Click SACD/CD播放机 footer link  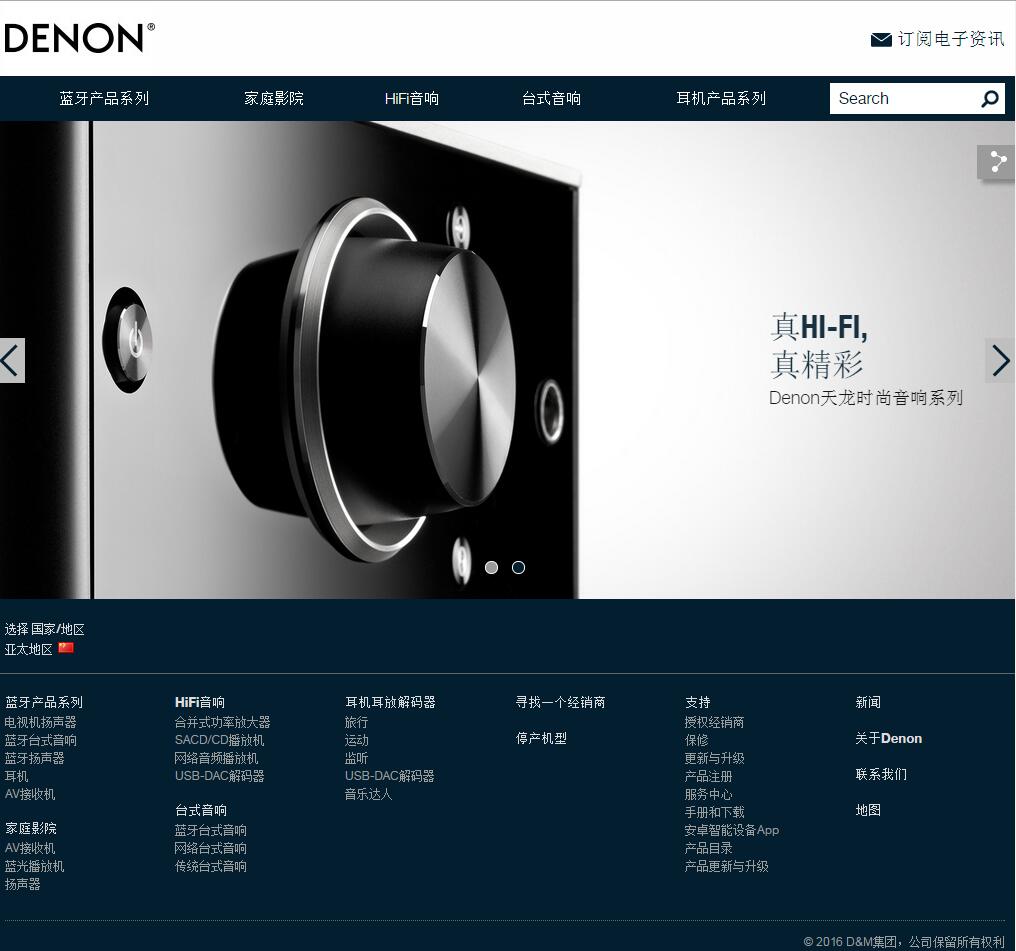coord(219,740)
